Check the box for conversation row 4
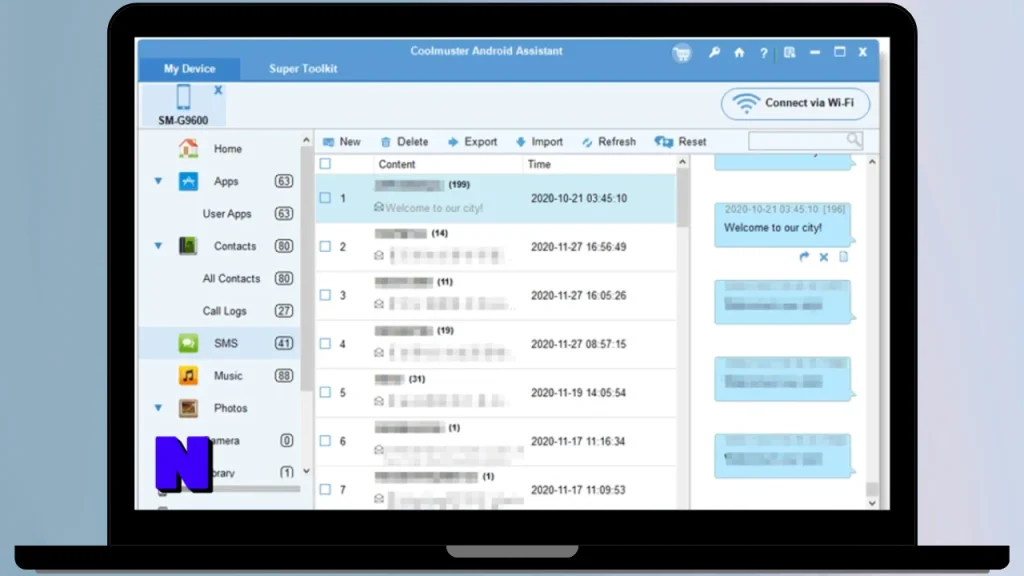 tap(325, 344)
